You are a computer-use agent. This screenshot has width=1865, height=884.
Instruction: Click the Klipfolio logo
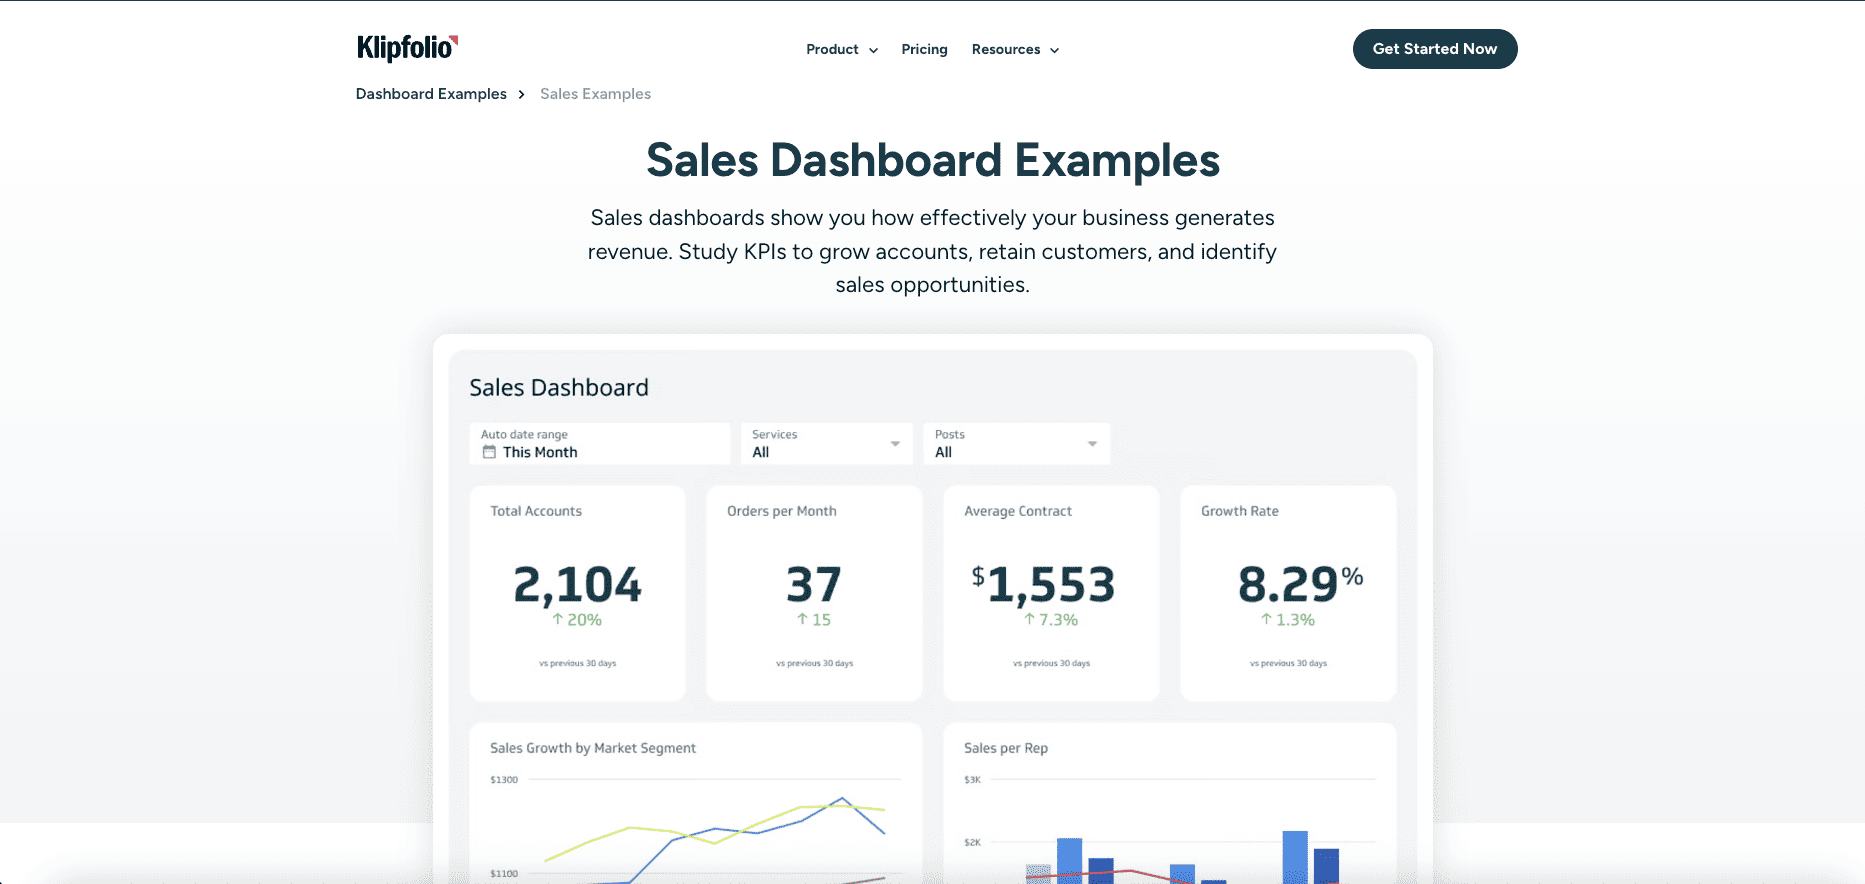click(x=407, y=48)
